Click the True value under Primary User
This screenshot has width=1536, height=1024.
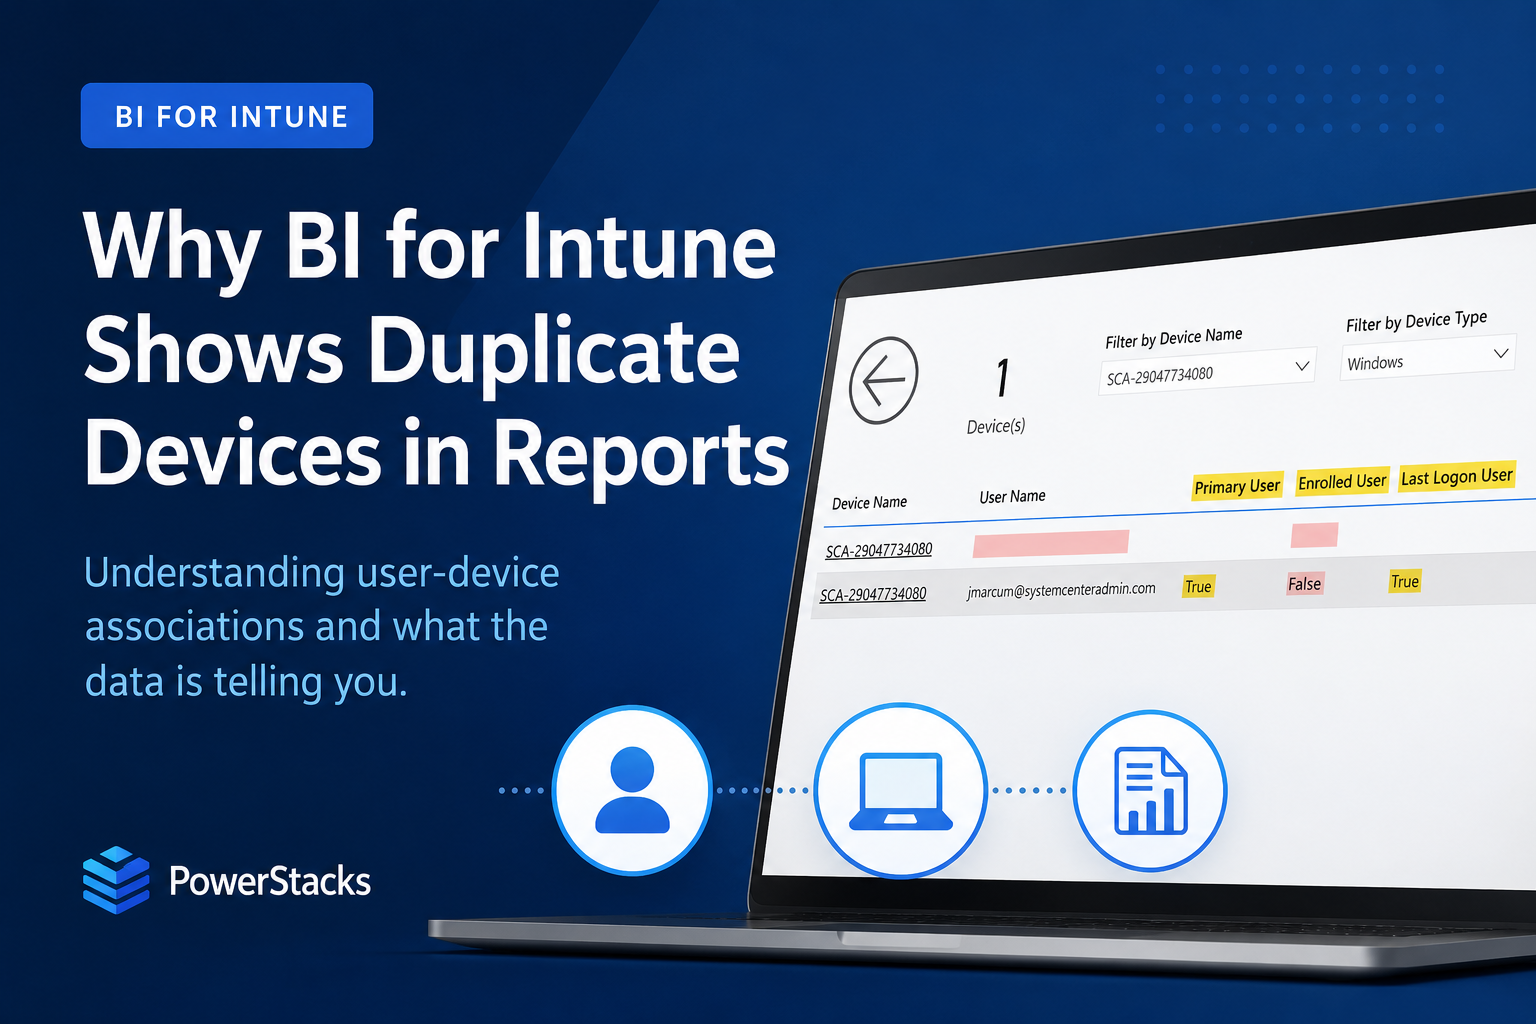1198,586
